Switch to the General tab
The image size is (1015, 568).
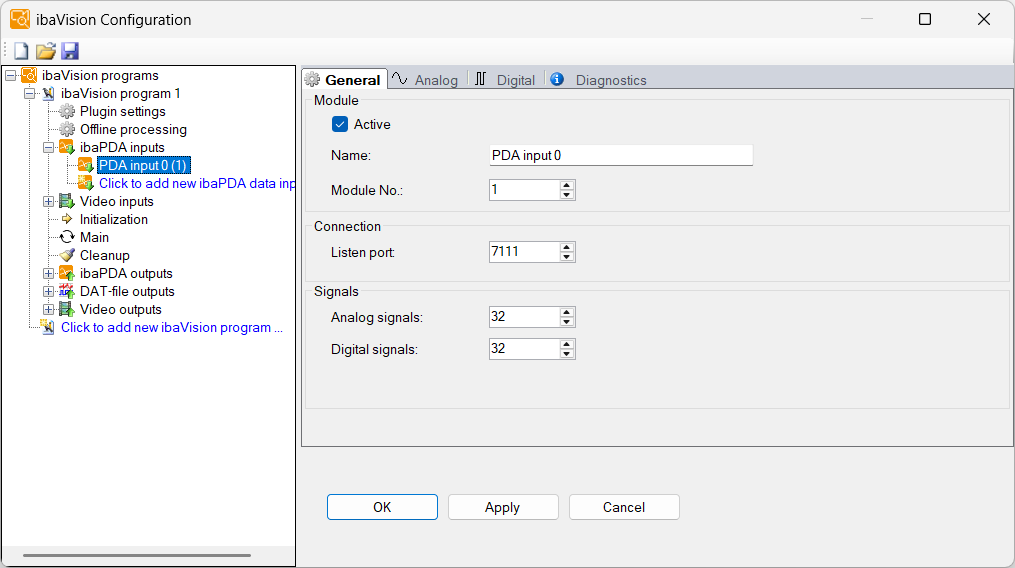coord(345,80)
